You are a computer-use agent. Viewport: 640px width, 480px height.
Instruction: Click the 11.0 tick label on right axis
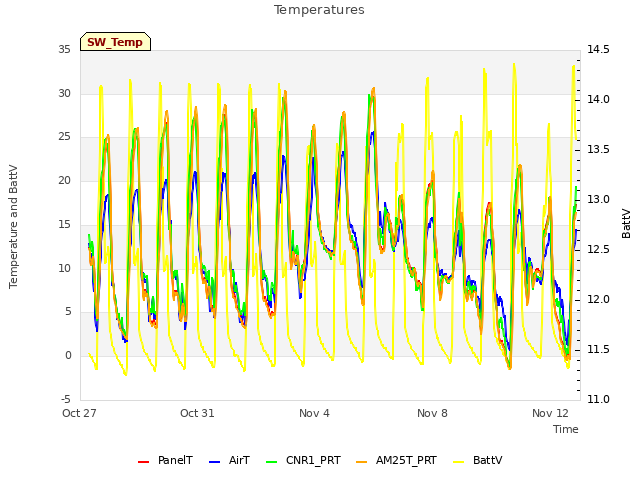click(598, 399)
